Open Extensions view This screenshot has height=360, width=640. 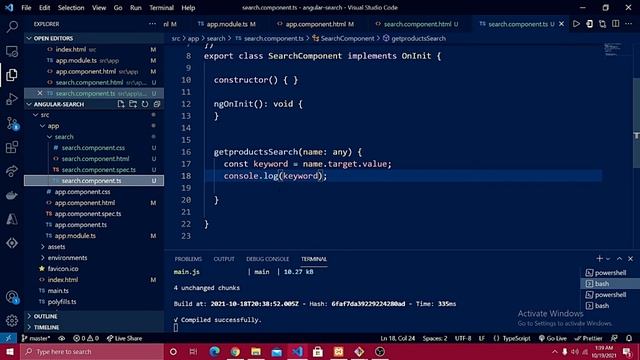(12, 147)
